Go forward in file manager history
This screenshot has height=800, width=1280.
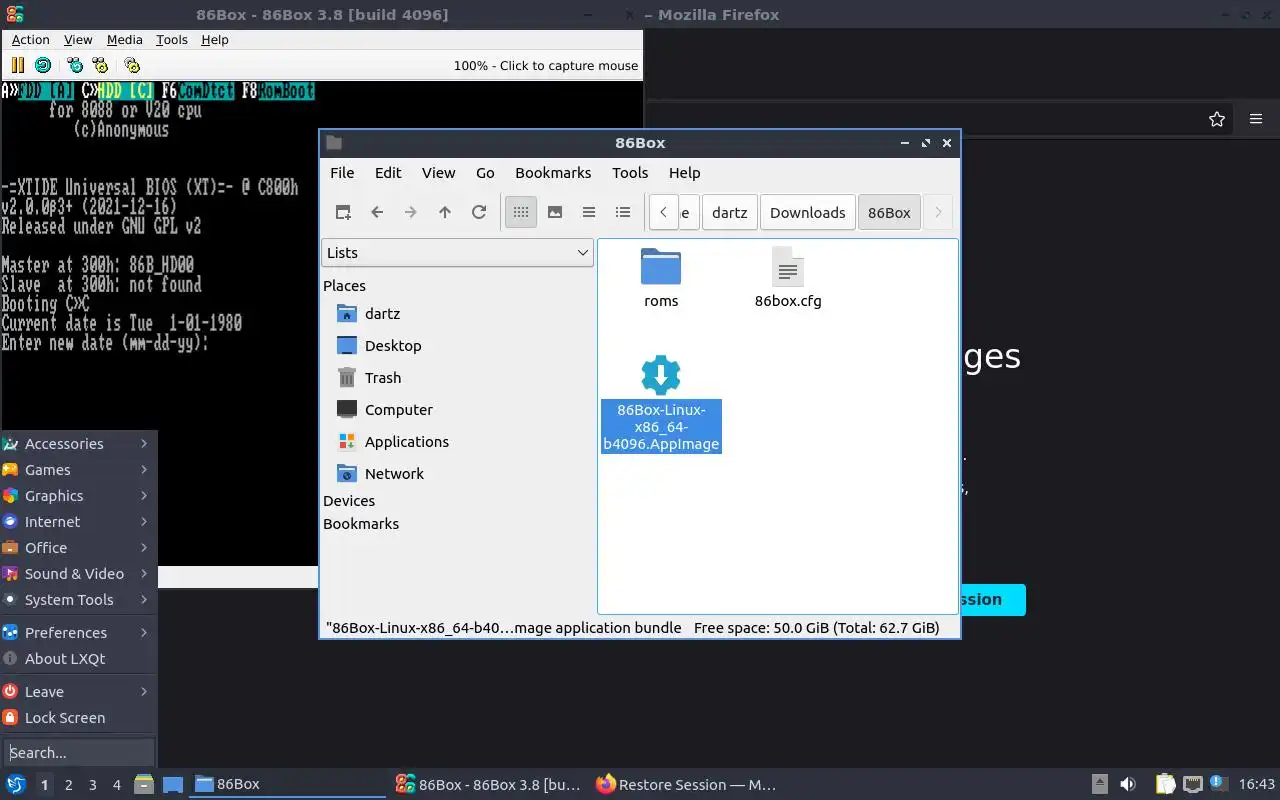click(x=411, y=212)
